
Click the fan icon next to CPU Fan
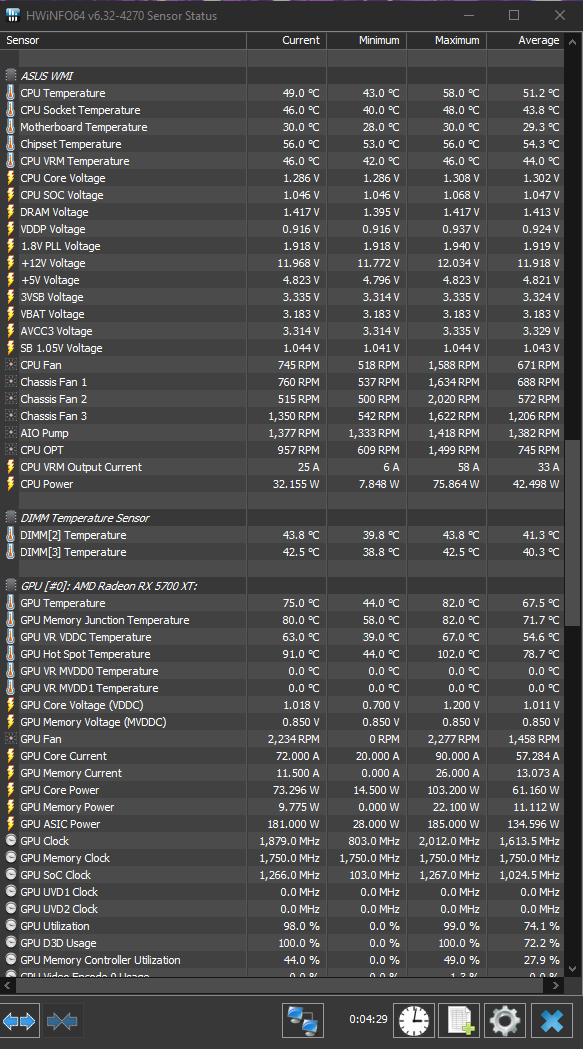click(x=10, y=365)
